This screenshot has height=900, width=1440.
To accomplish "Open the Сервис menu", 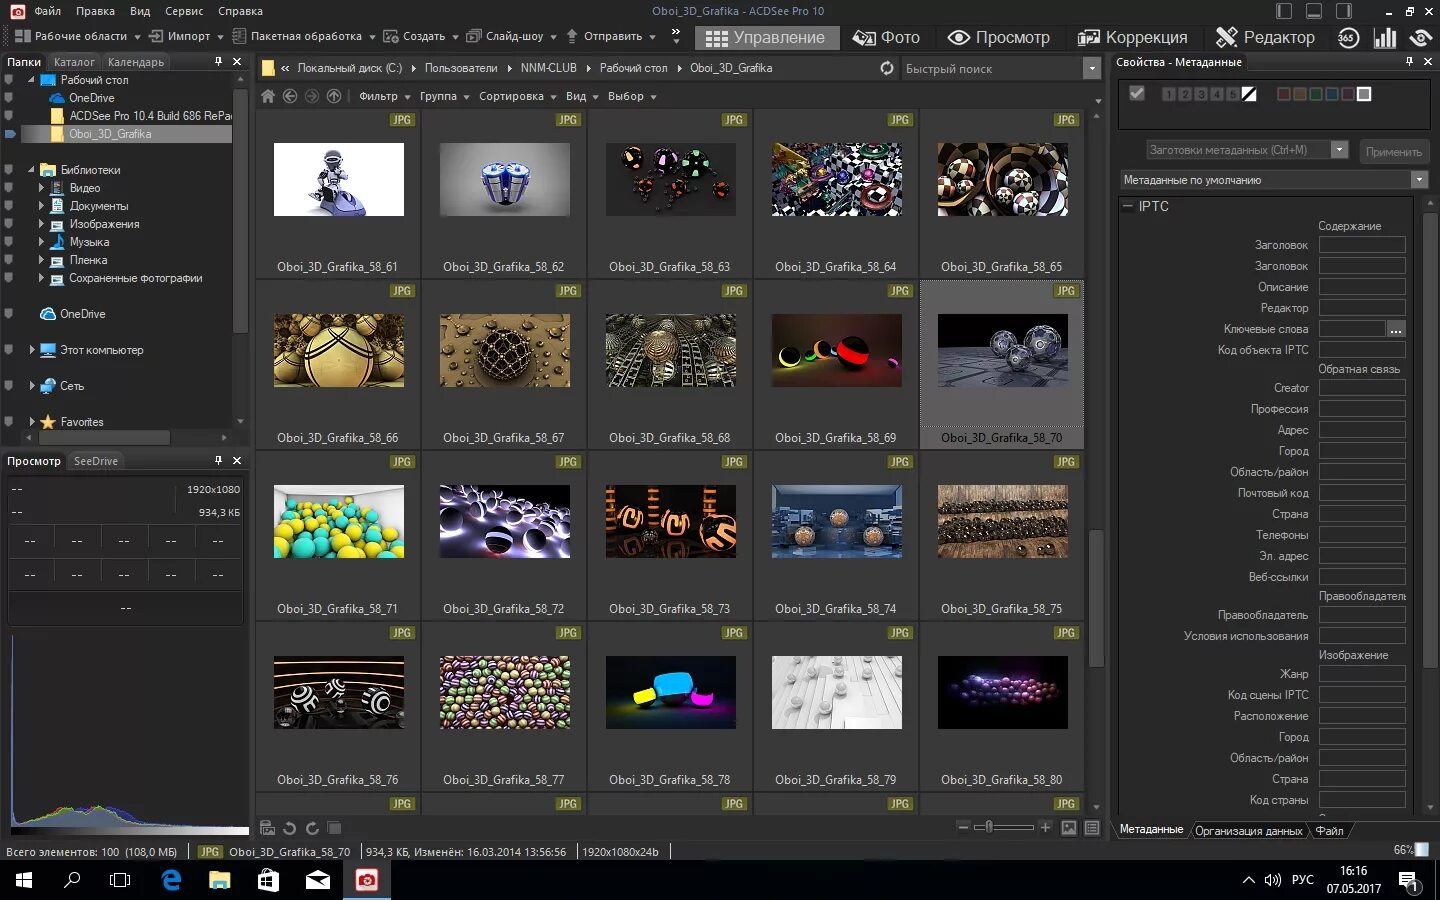I will click(184, 11).
